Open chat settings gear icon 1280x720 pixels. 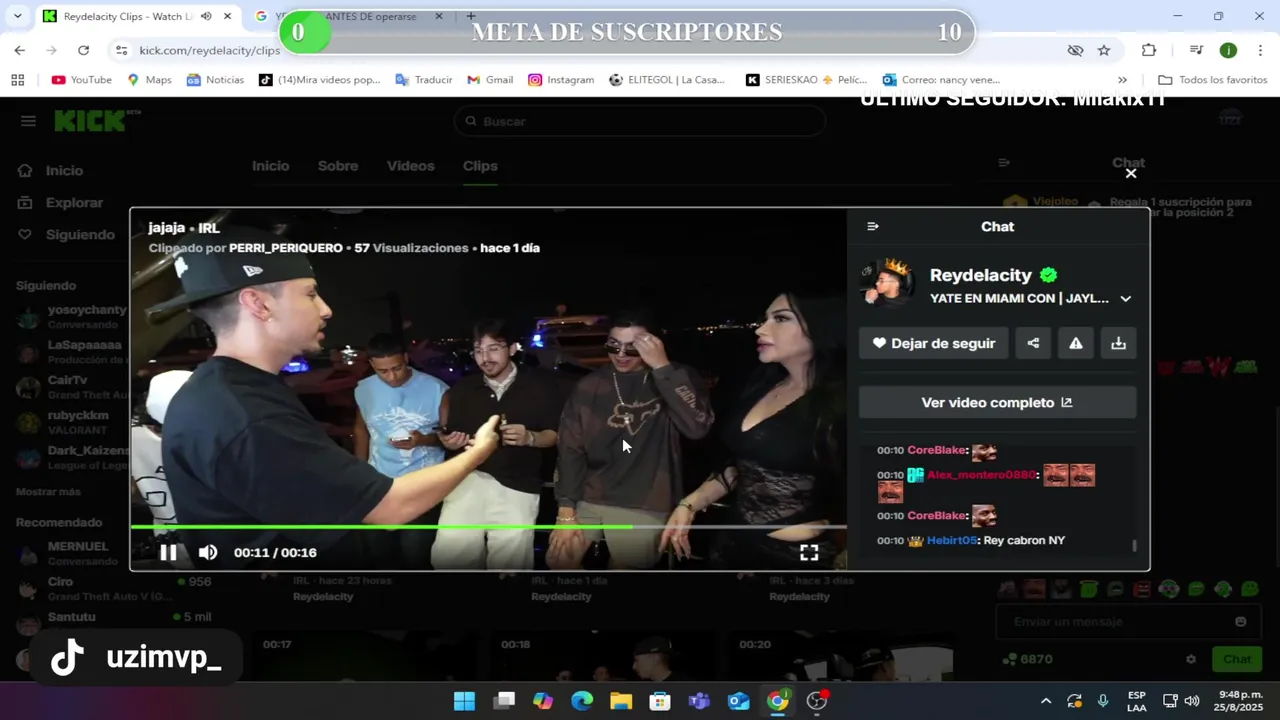[1191, 659]
